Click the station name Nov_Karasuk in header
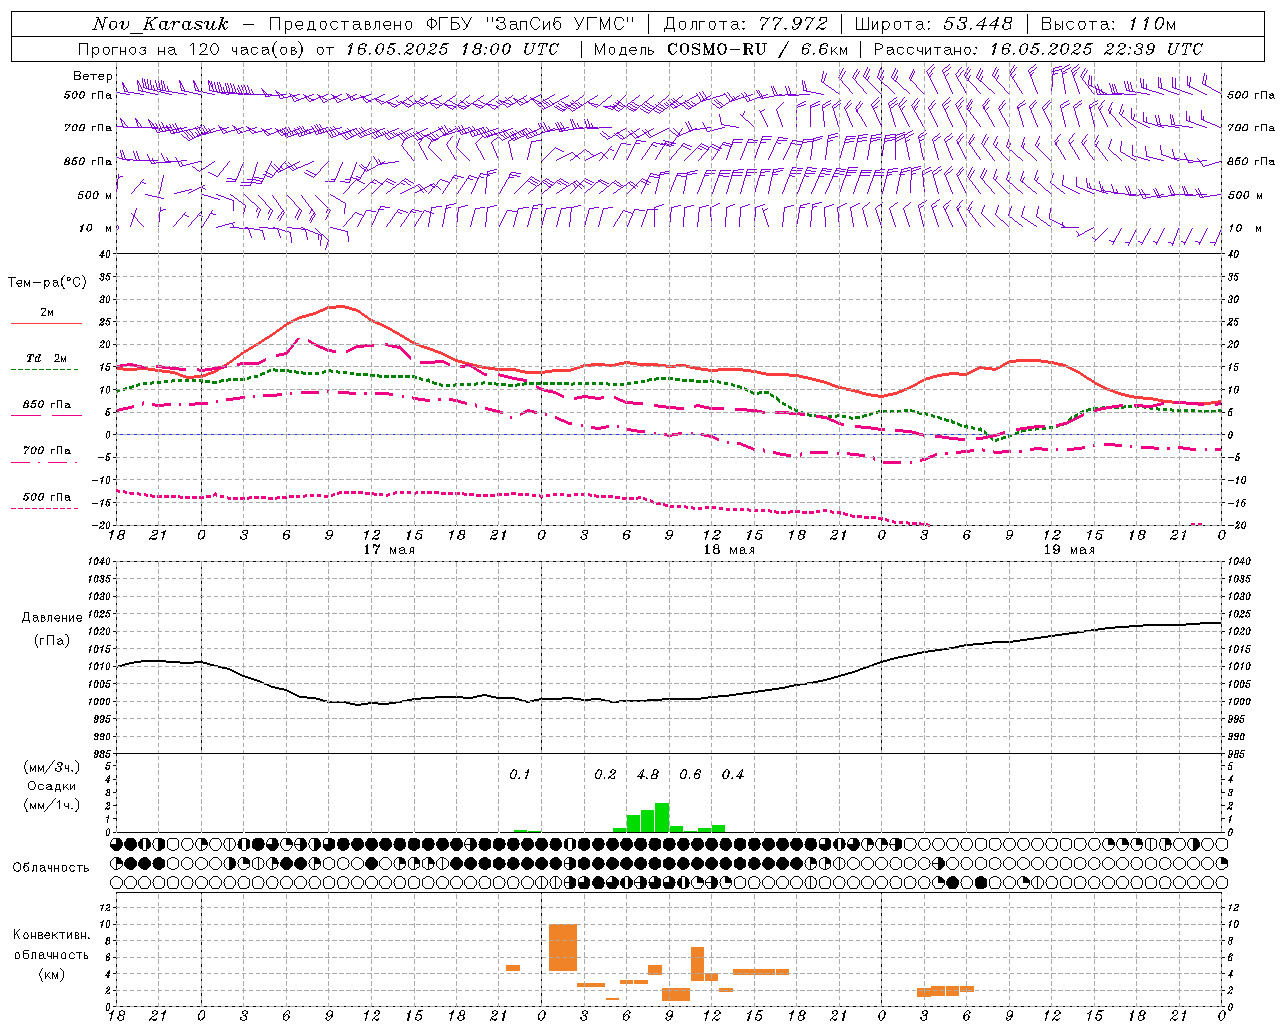Image resolution: width=1280 pixels, height=1024 pixels. click(160, 24)
